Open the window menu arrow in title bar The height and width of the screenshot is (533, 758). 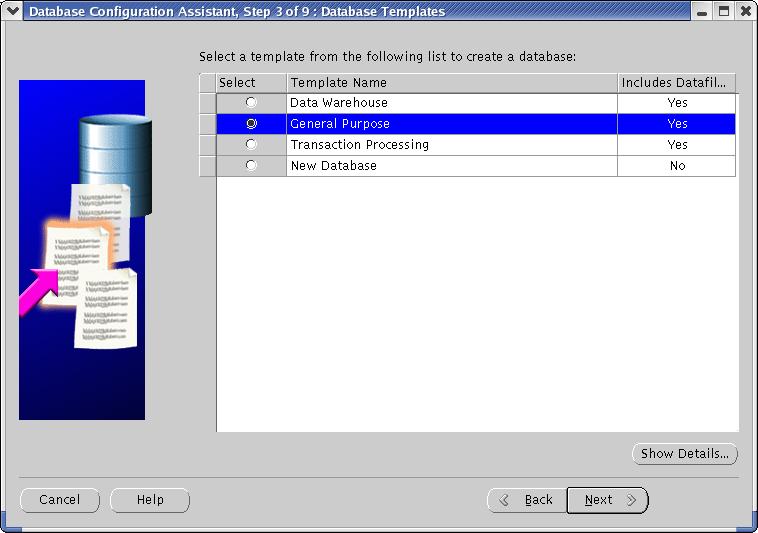(12, 11)
